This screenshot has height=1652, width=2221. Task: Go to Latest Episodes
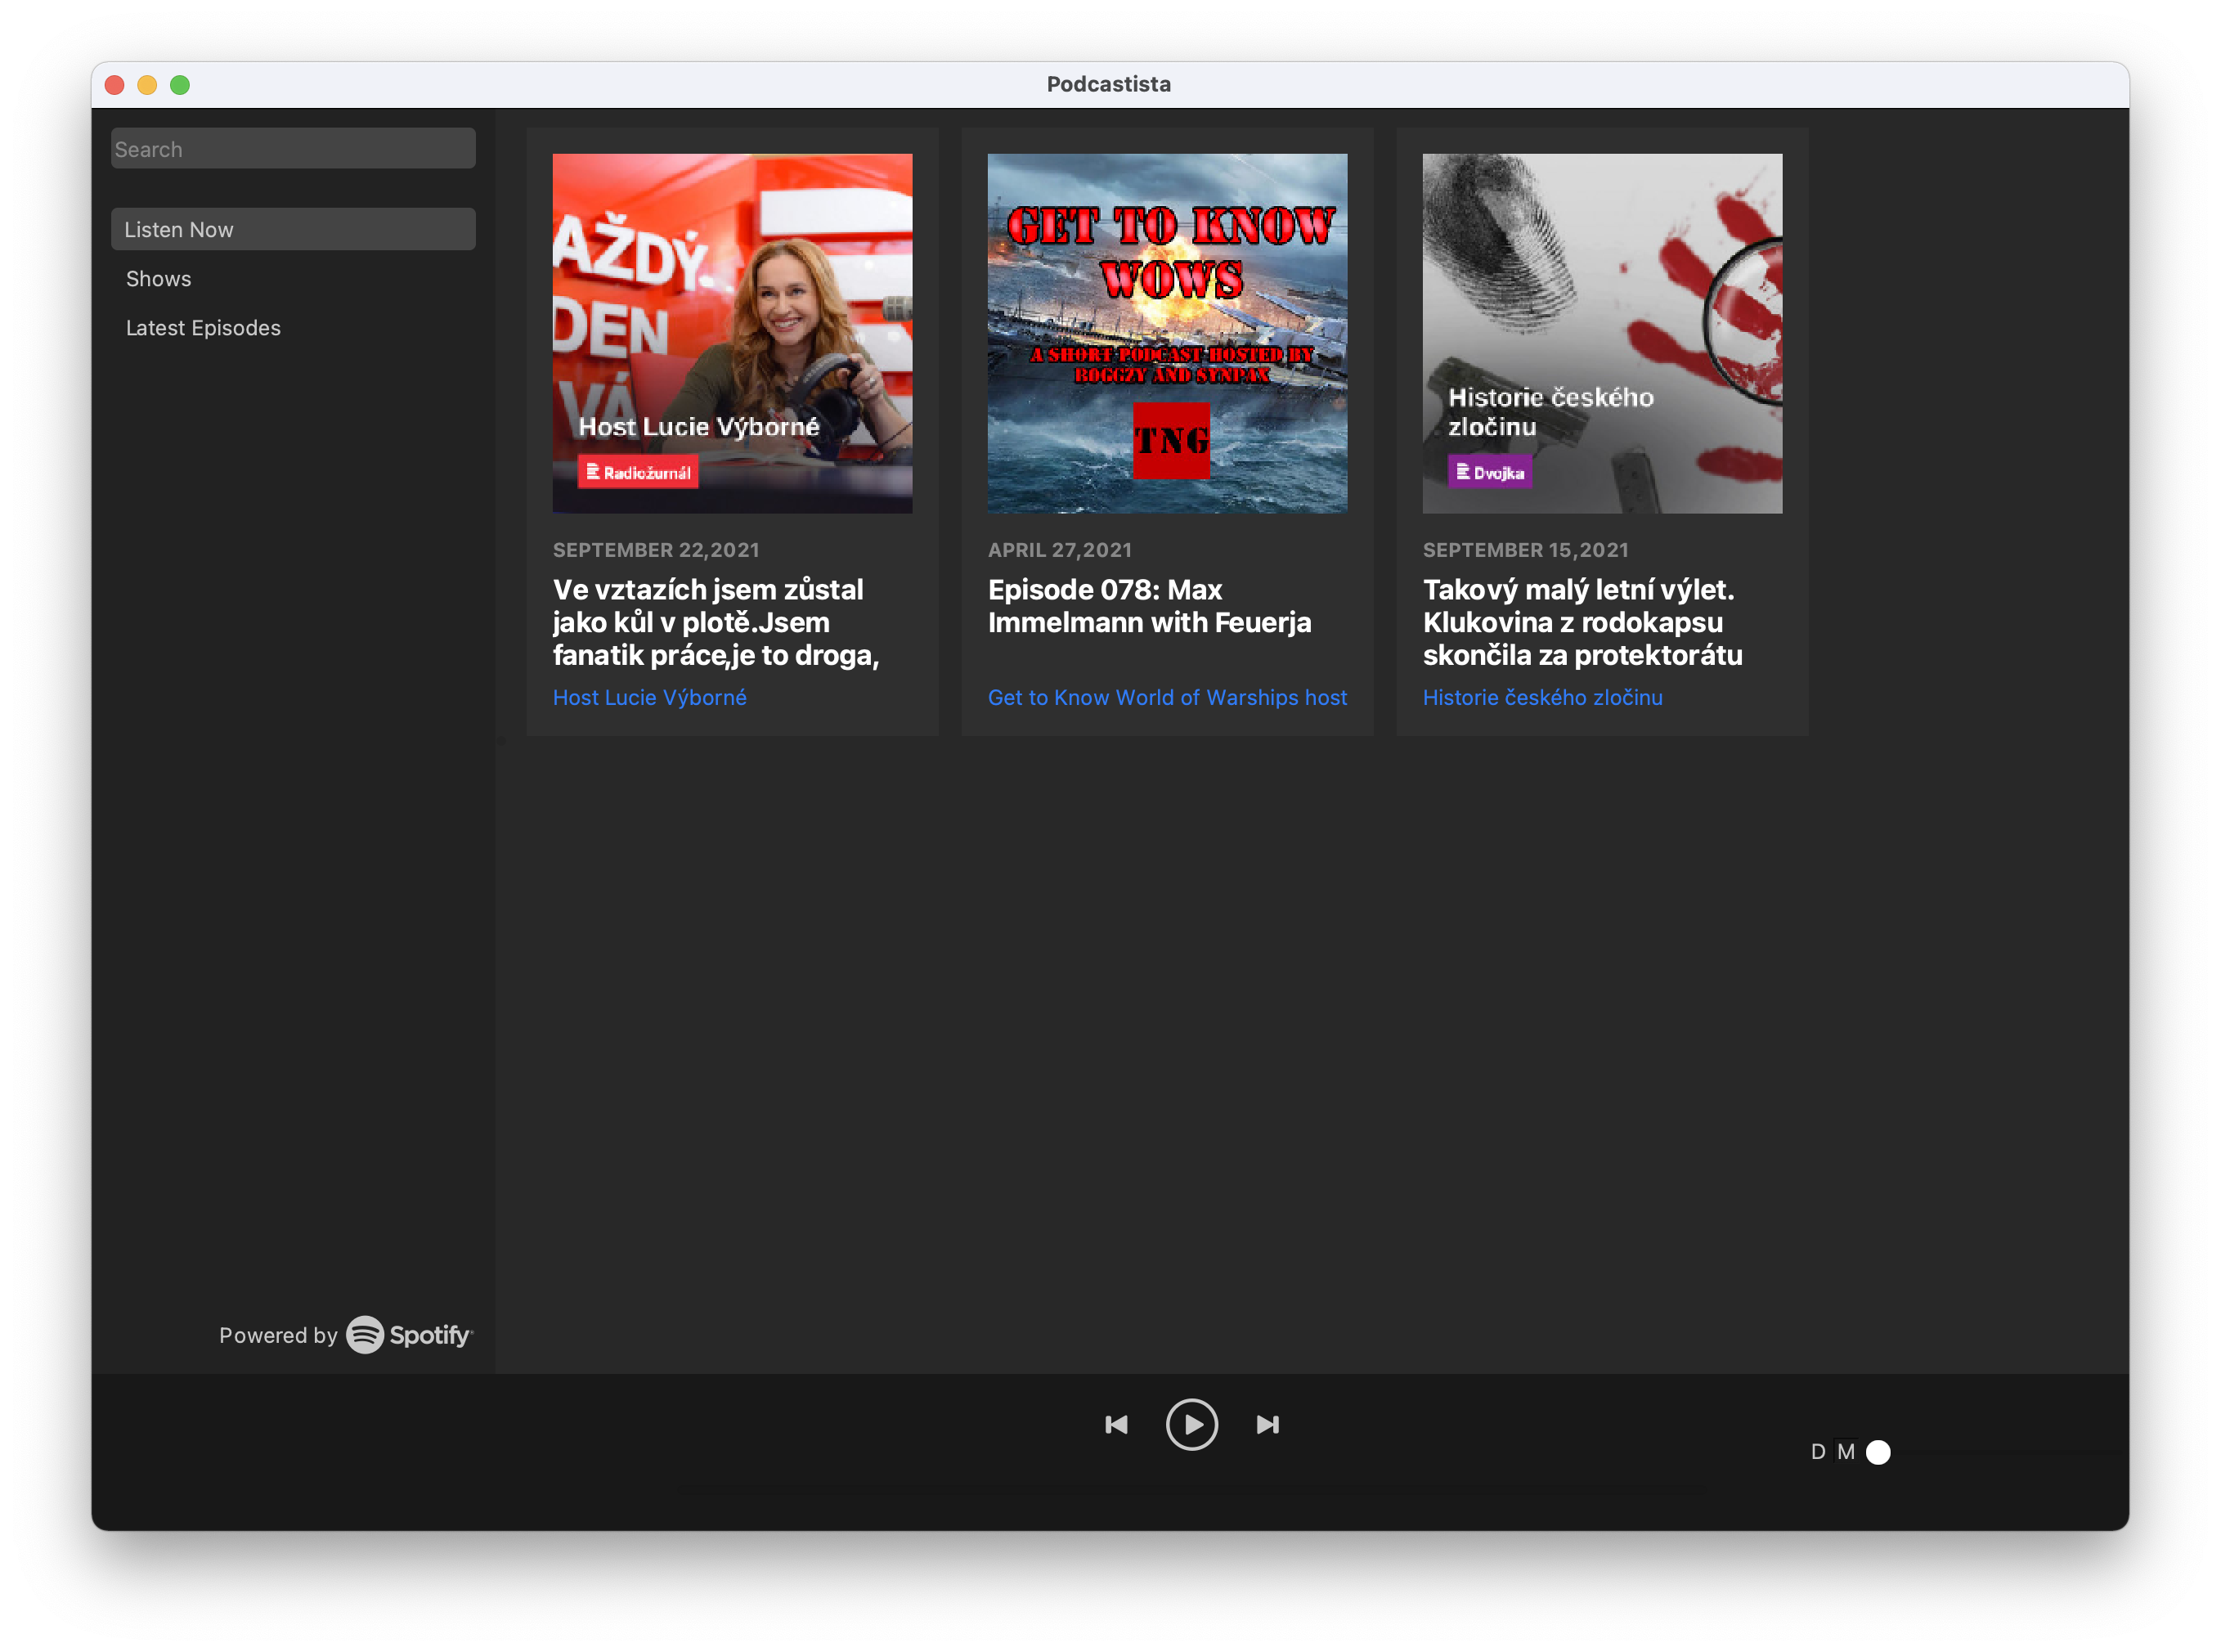coord(203,328)
